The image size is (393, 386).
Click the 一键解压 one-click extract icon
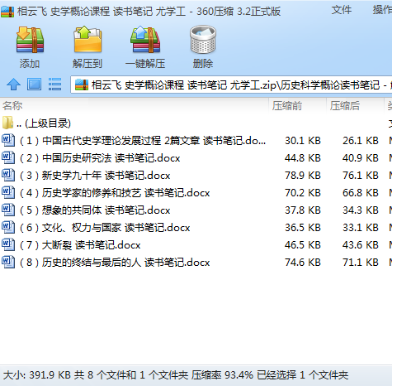pyautogui.click(x=145, y=40)
